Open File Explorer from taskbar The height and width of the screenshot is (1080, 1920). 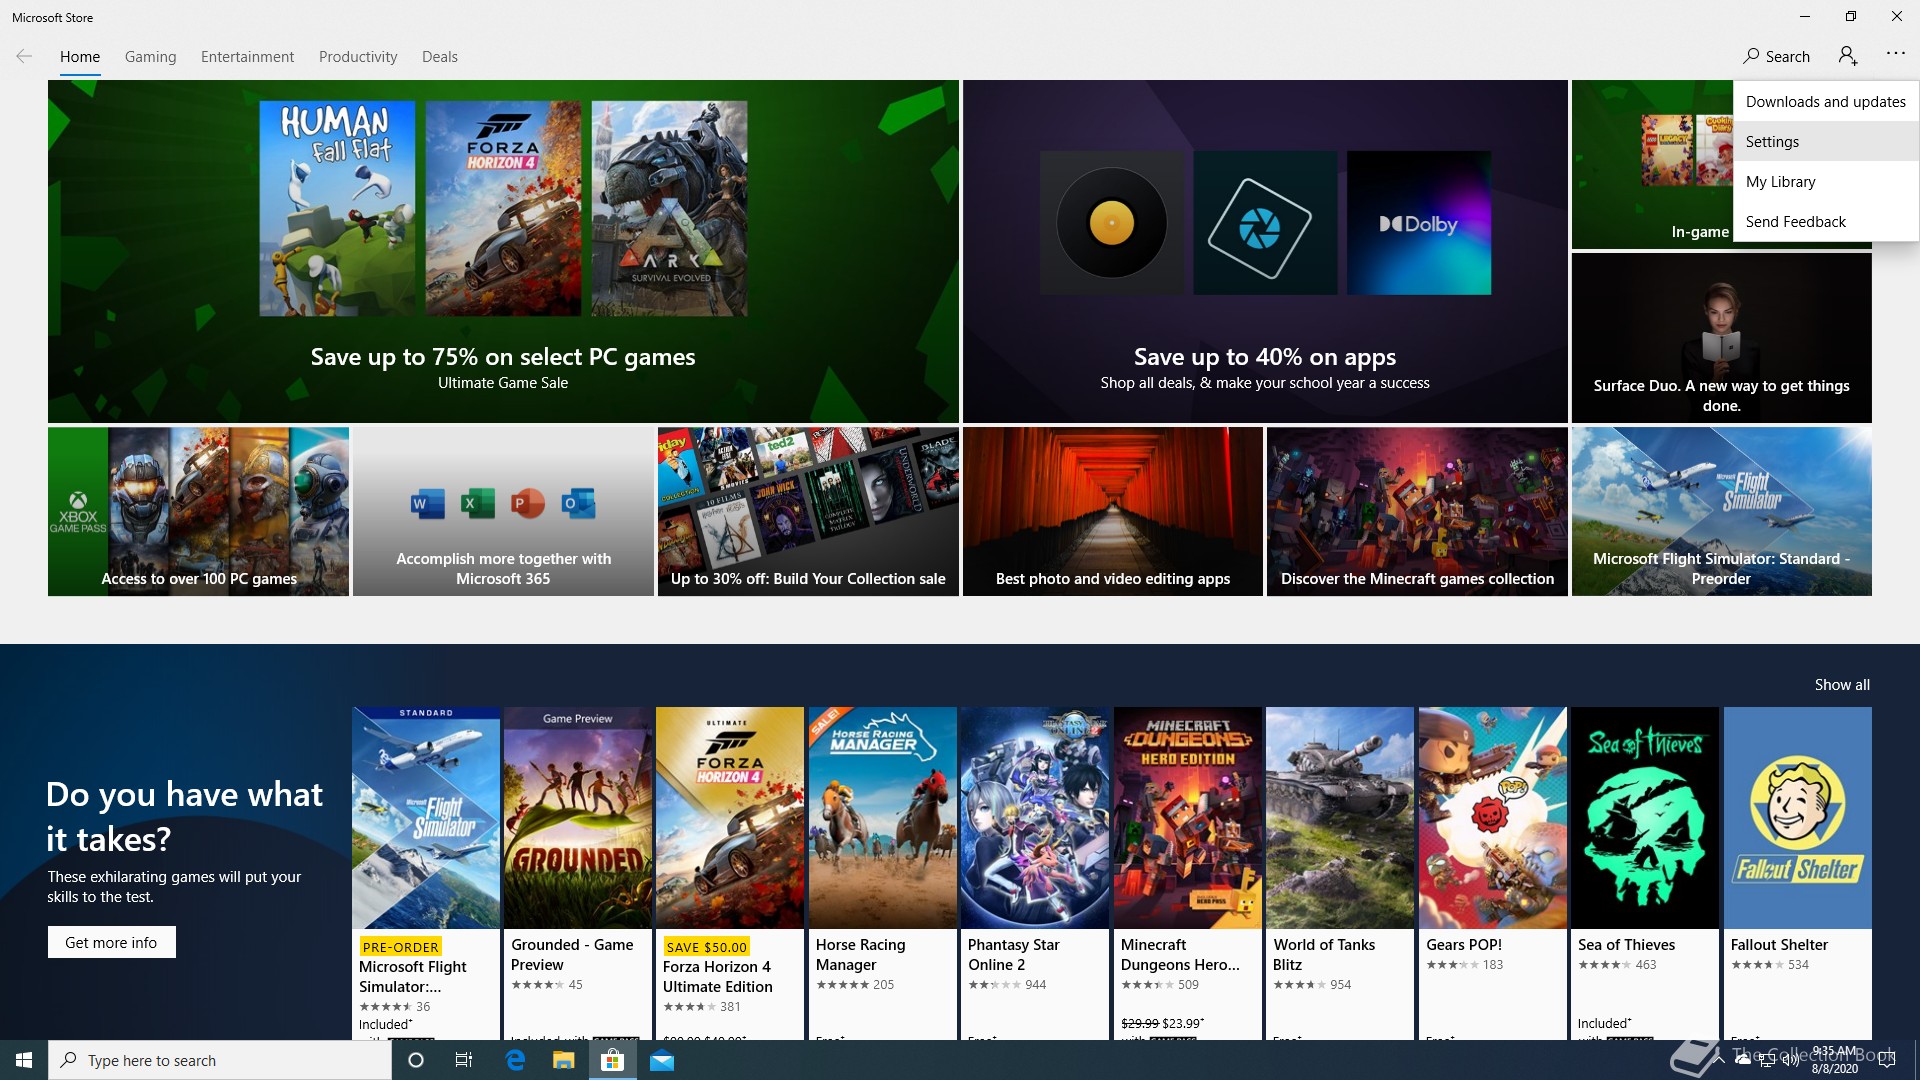click(564, 1060)
